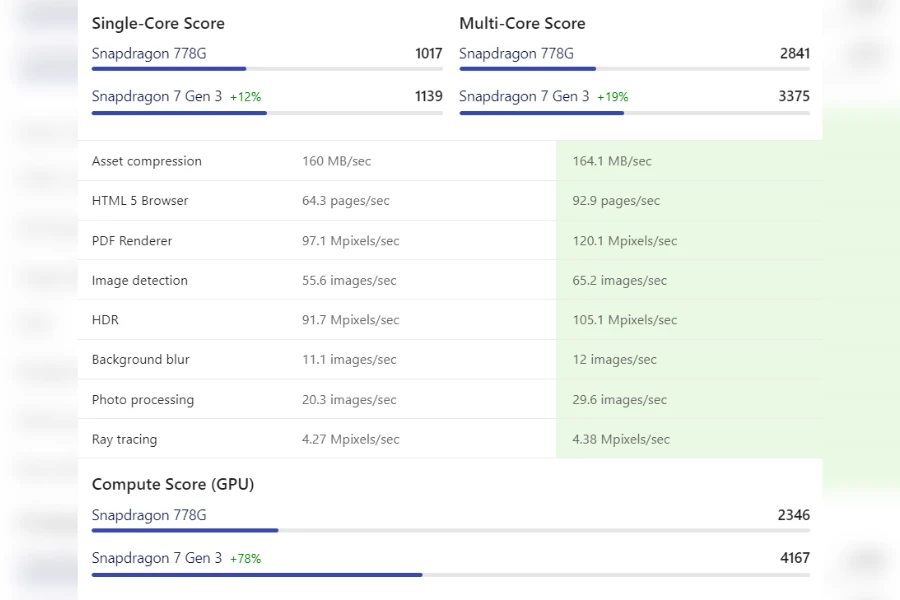
Task: Click Snapdragon 778G link under Multi-Core Score
Action: tap(516, 54)
